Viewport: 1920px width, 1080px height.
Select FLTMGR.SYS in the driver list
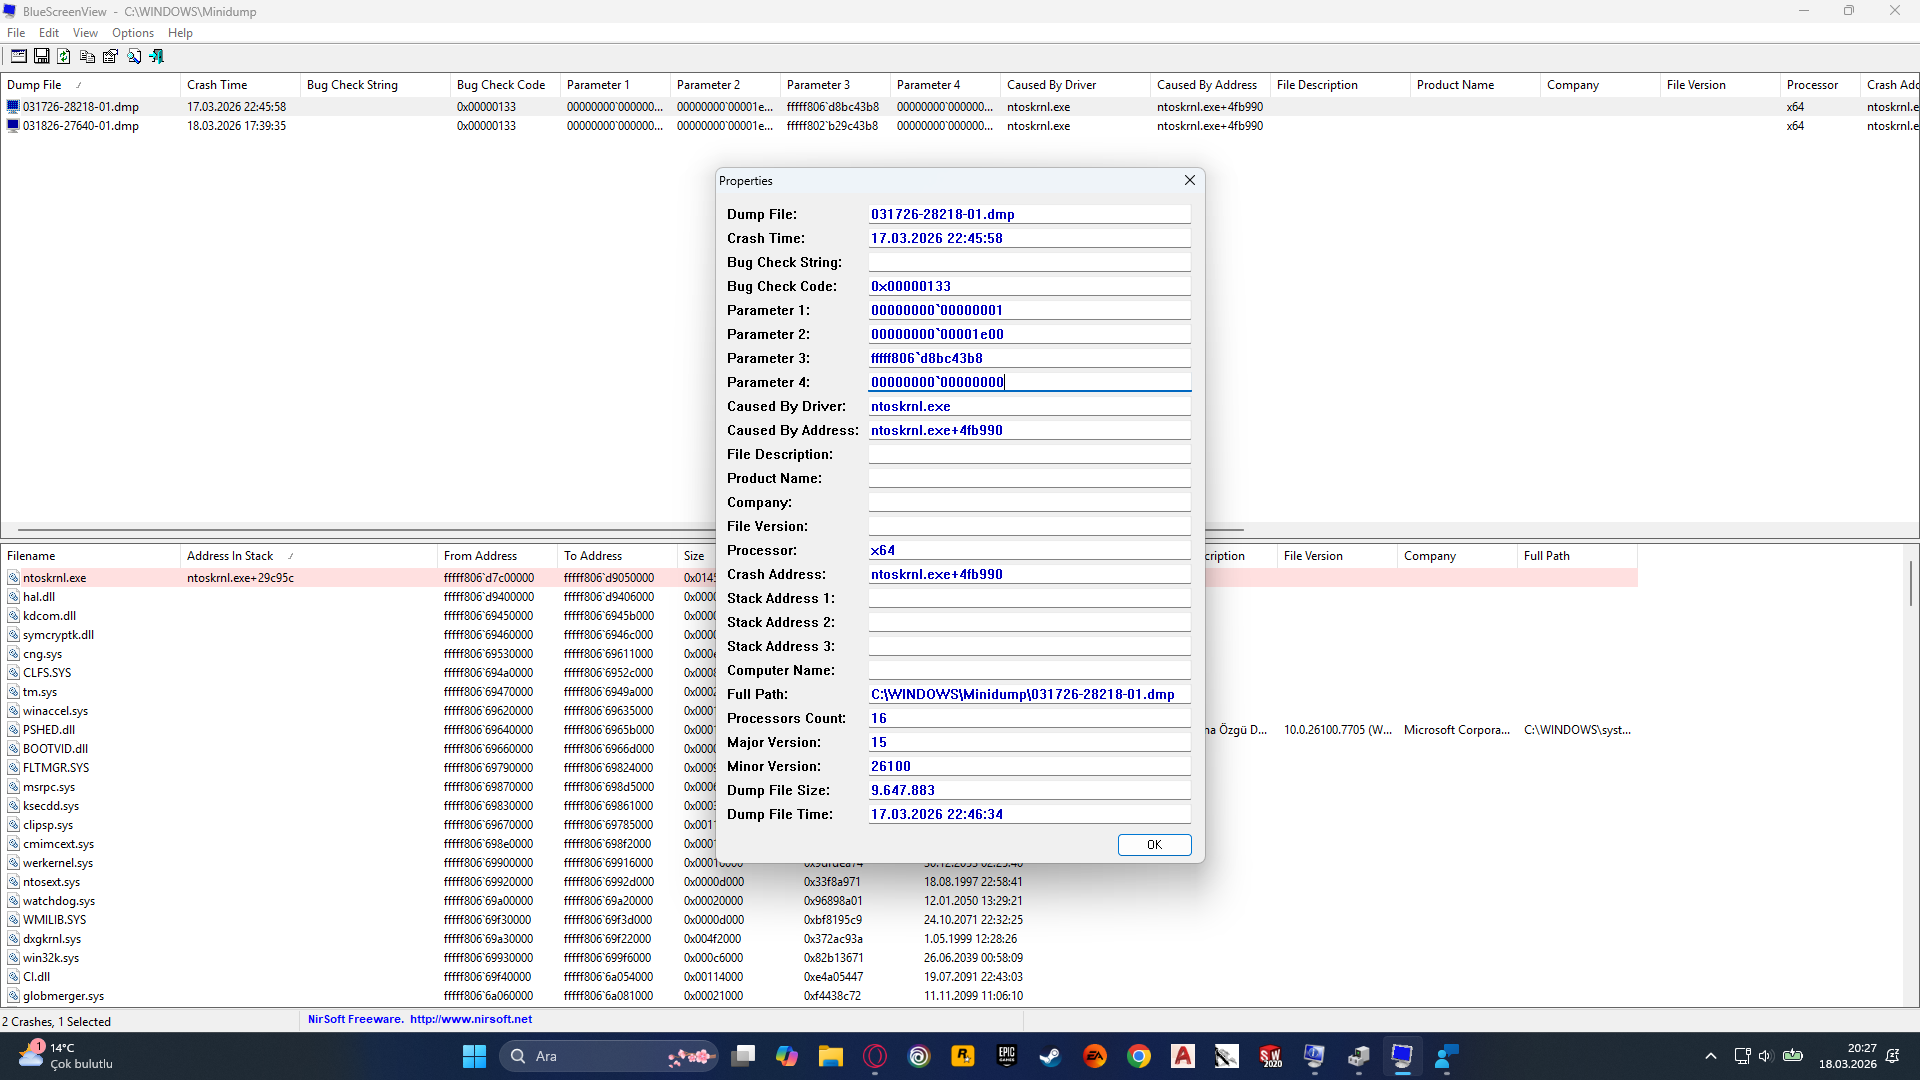tap(56, 768)
